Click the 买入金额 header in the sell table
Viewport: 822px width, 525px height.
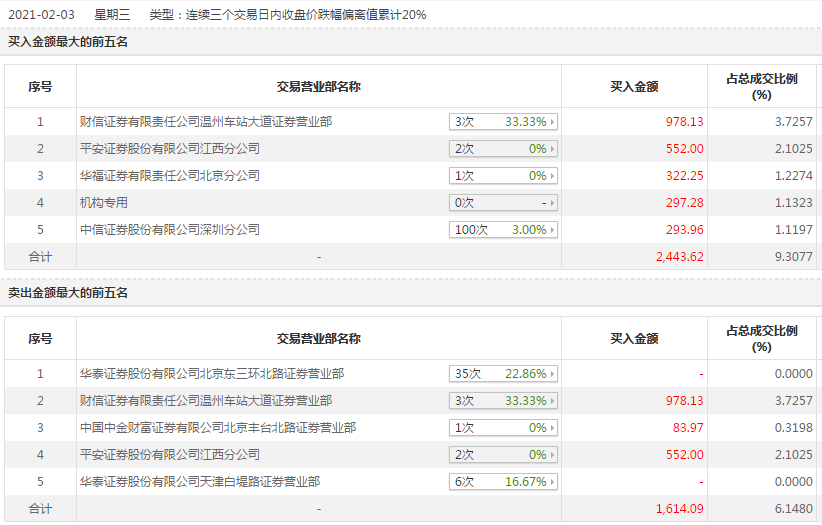tap(634, 339)
